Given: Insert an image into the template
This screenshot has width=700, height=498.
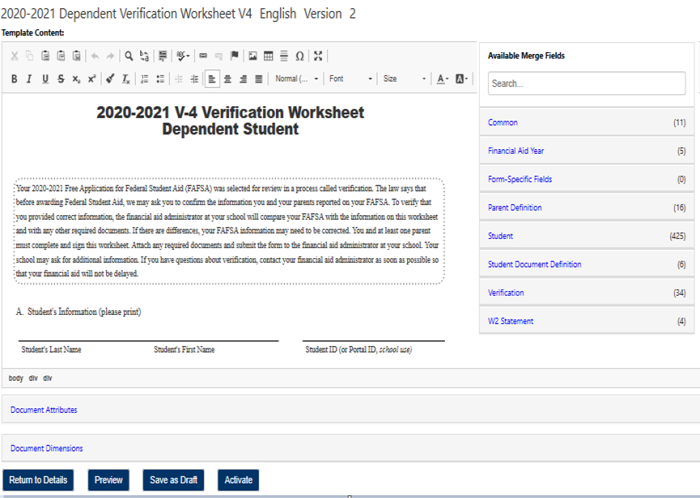Looking at the screenshot, I should point(253,56).
